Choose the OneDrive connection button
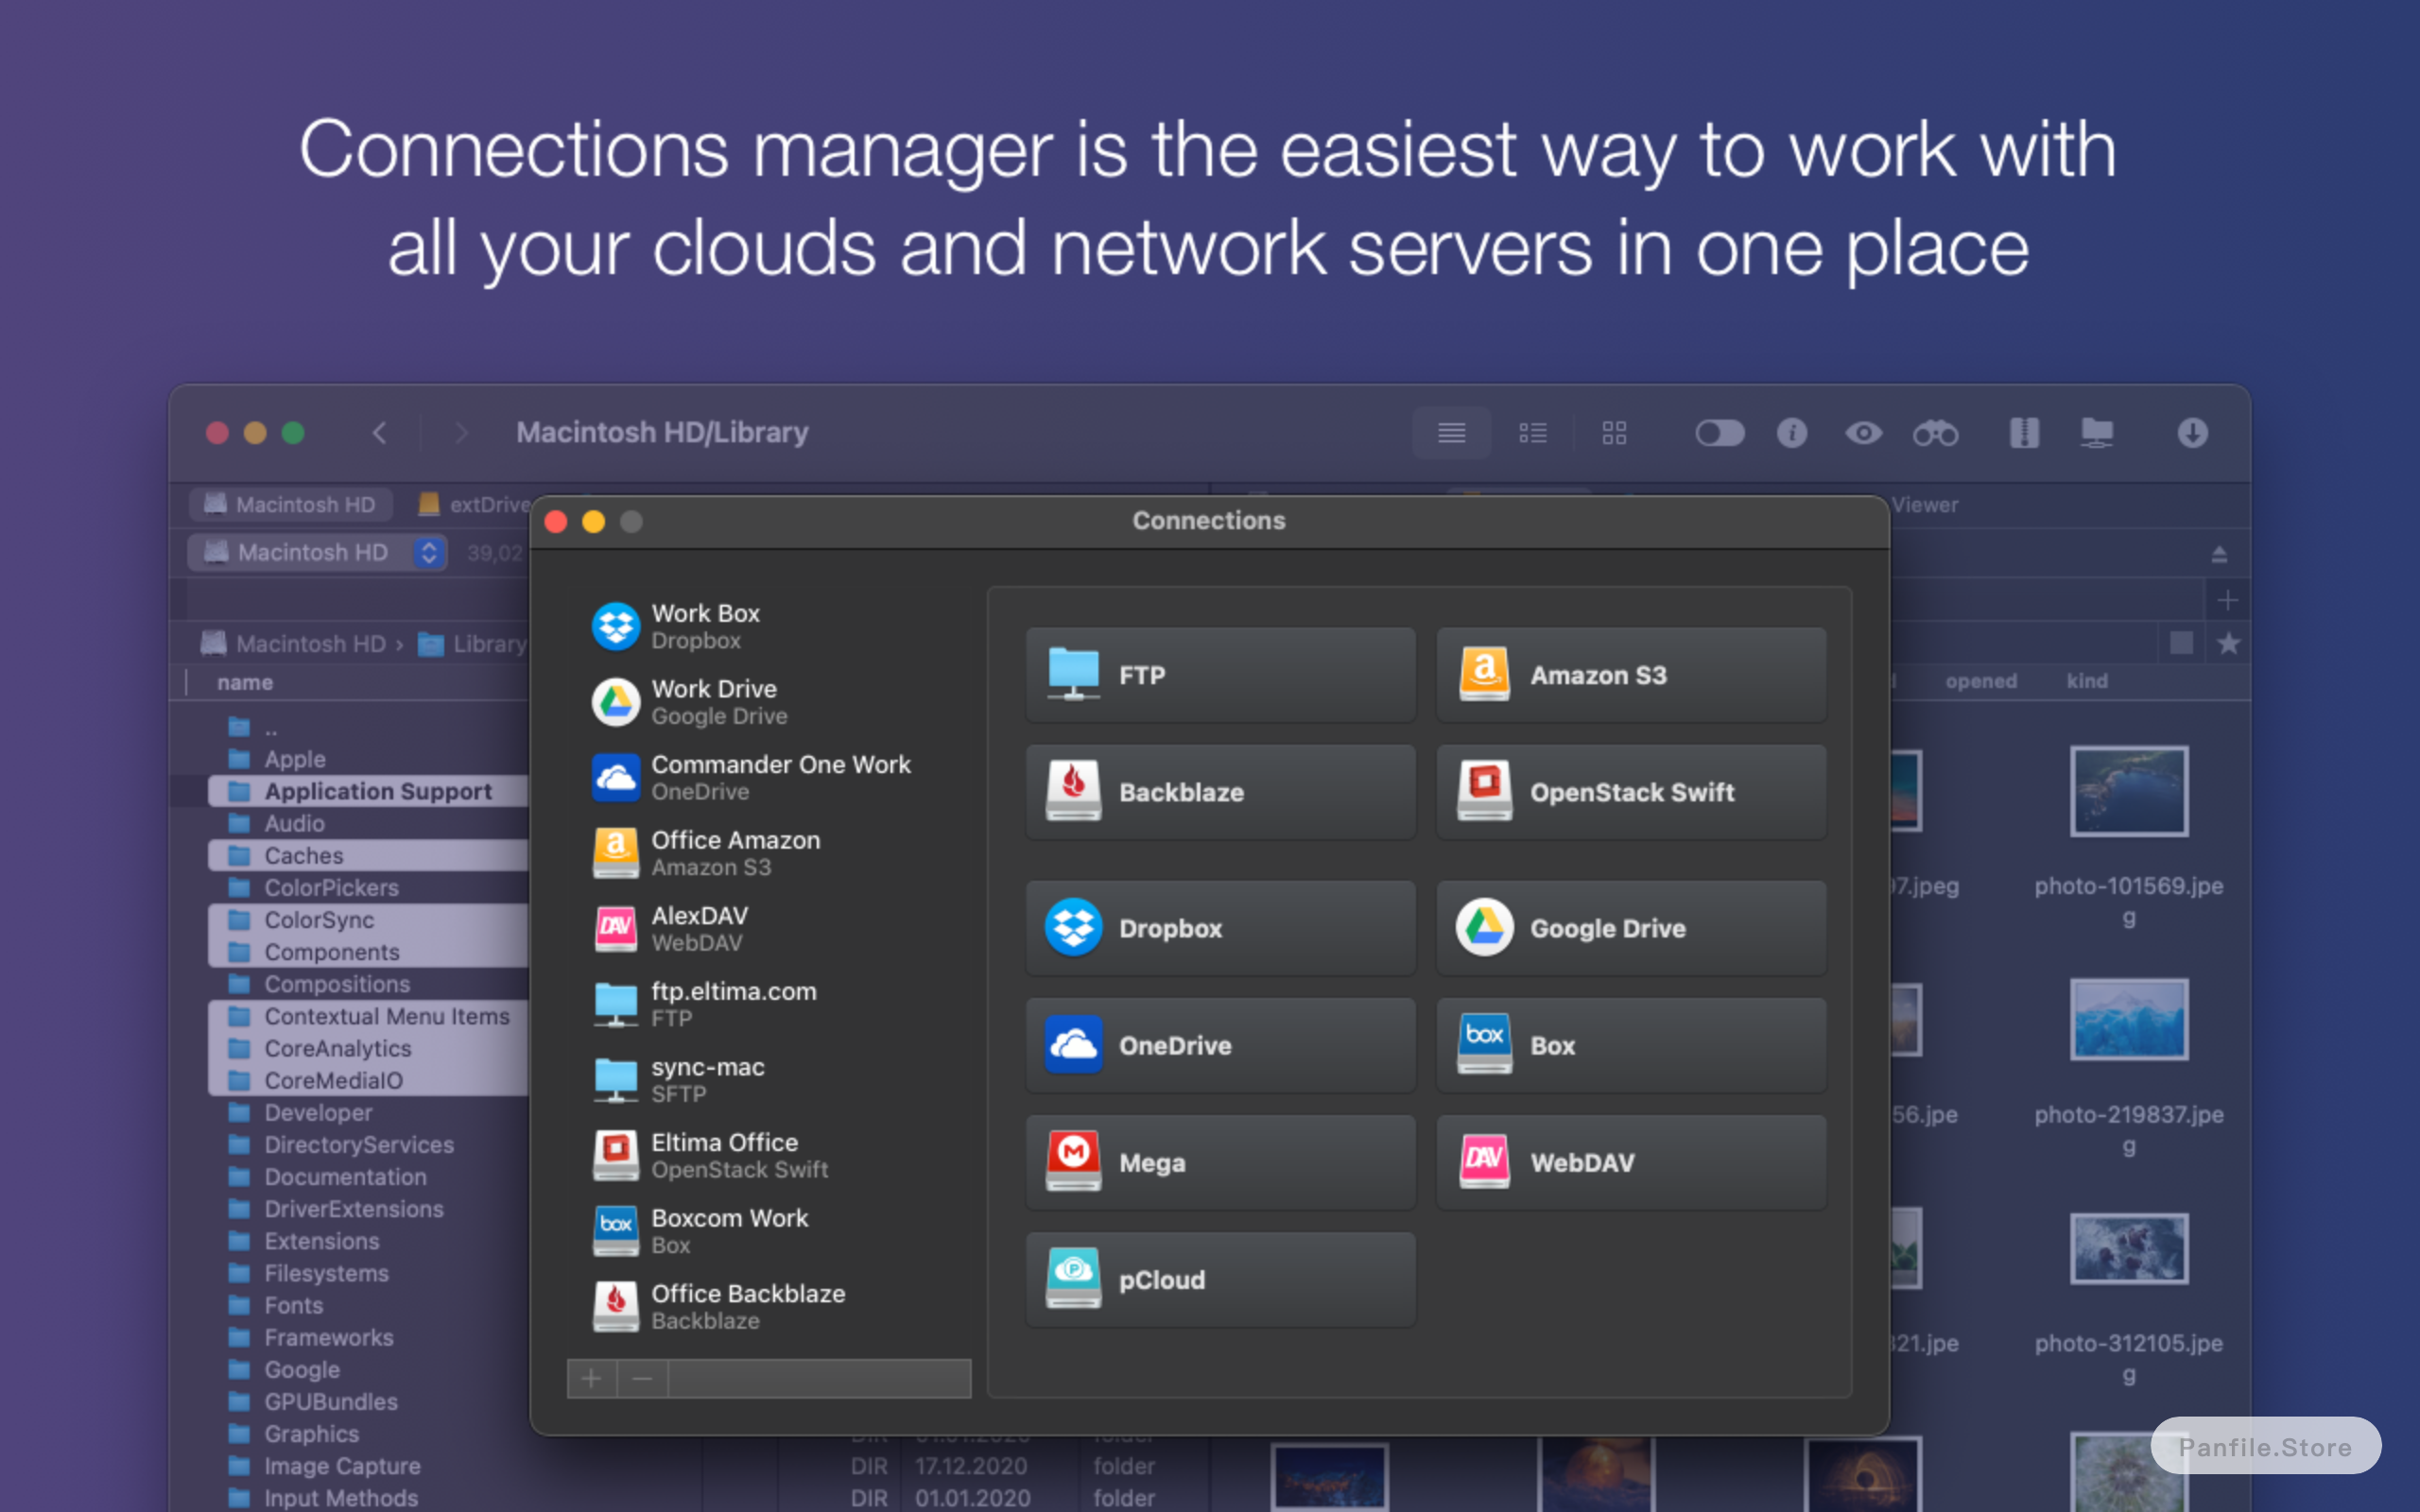The image size is (2420, 1512). 1220,1045
